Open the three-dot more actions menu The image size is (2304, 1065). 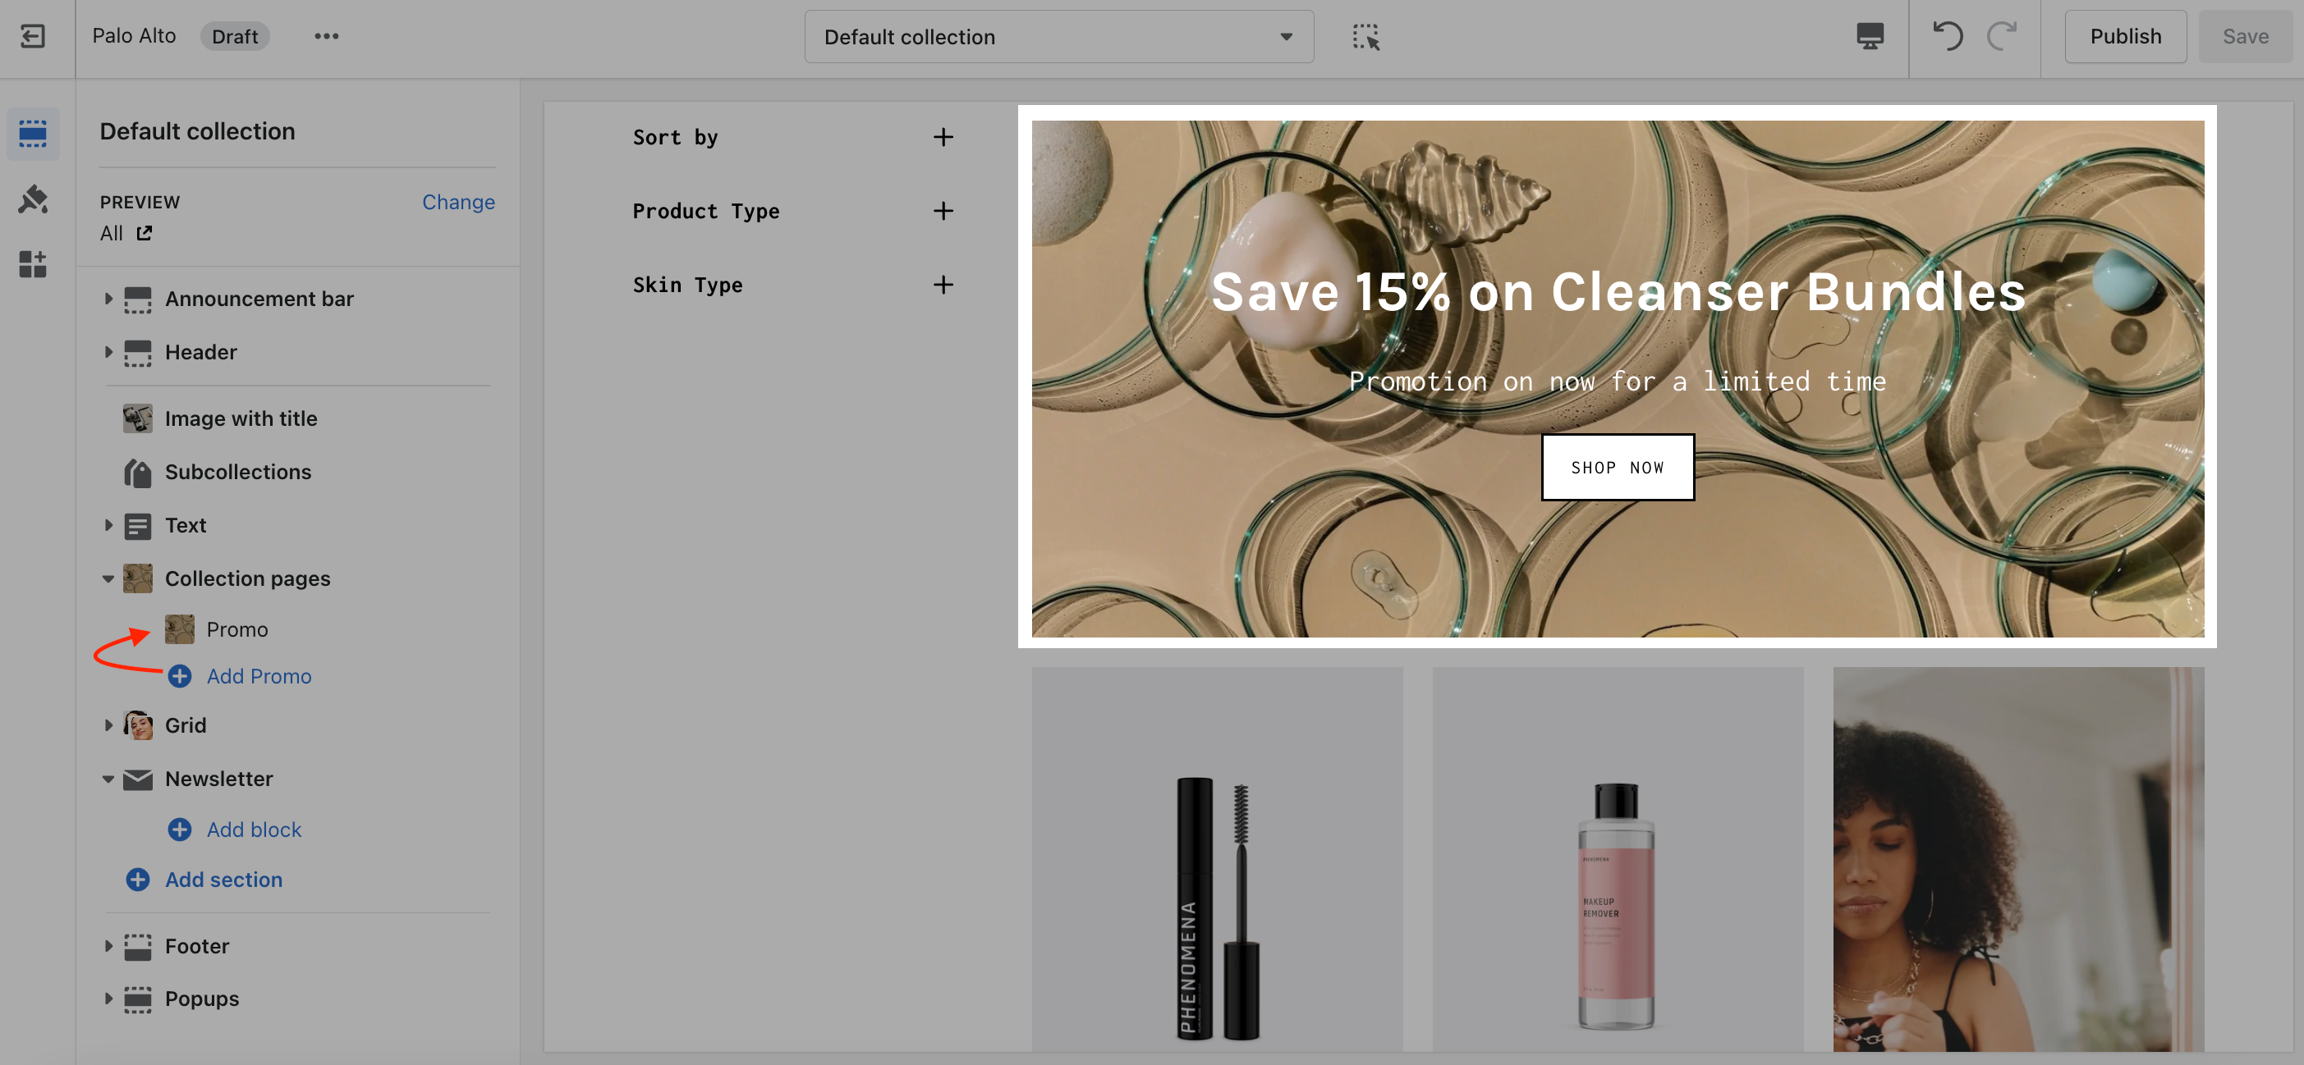point(326,37)
